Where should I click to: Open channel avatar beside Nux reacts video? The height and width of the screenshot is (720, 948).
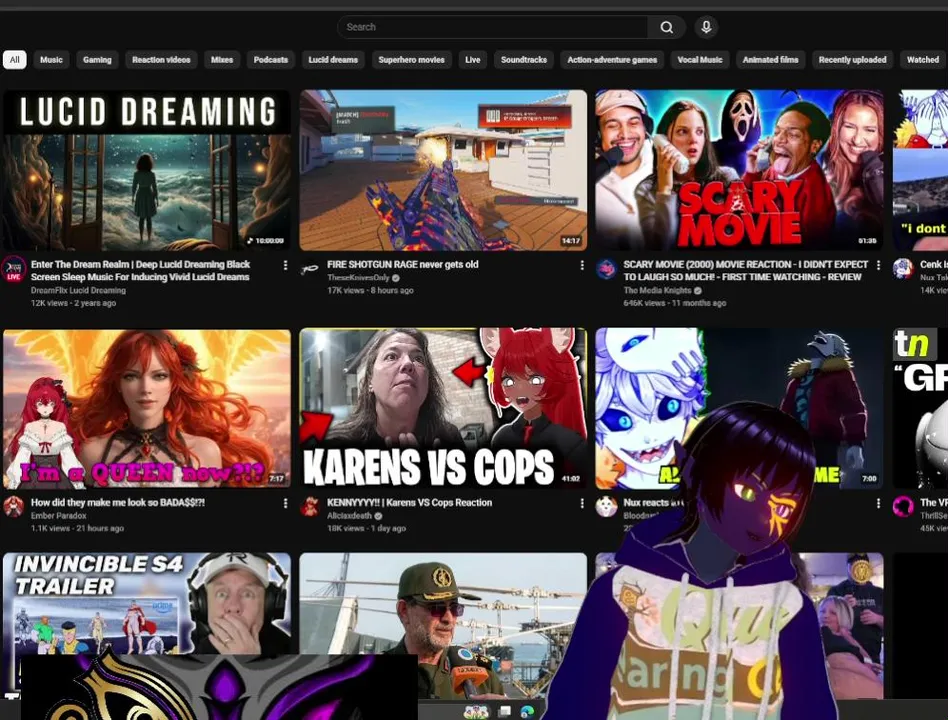pyautogui.click(x=606, y=507)
